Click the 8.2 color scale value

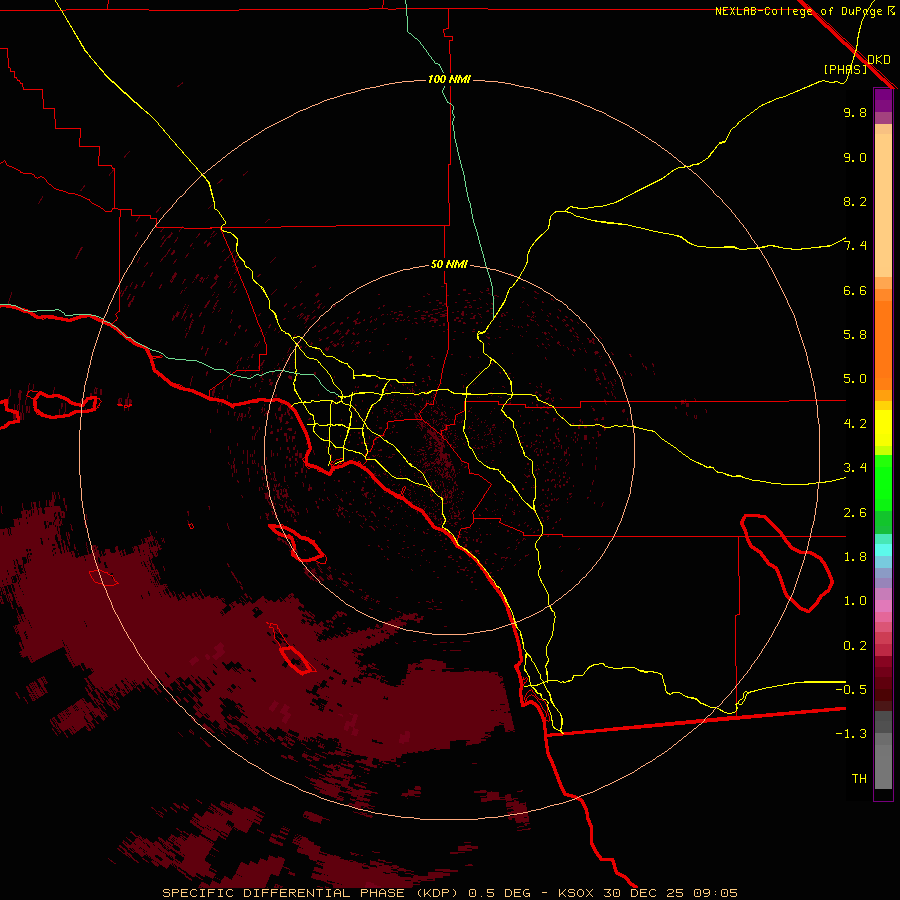(855, 201)
